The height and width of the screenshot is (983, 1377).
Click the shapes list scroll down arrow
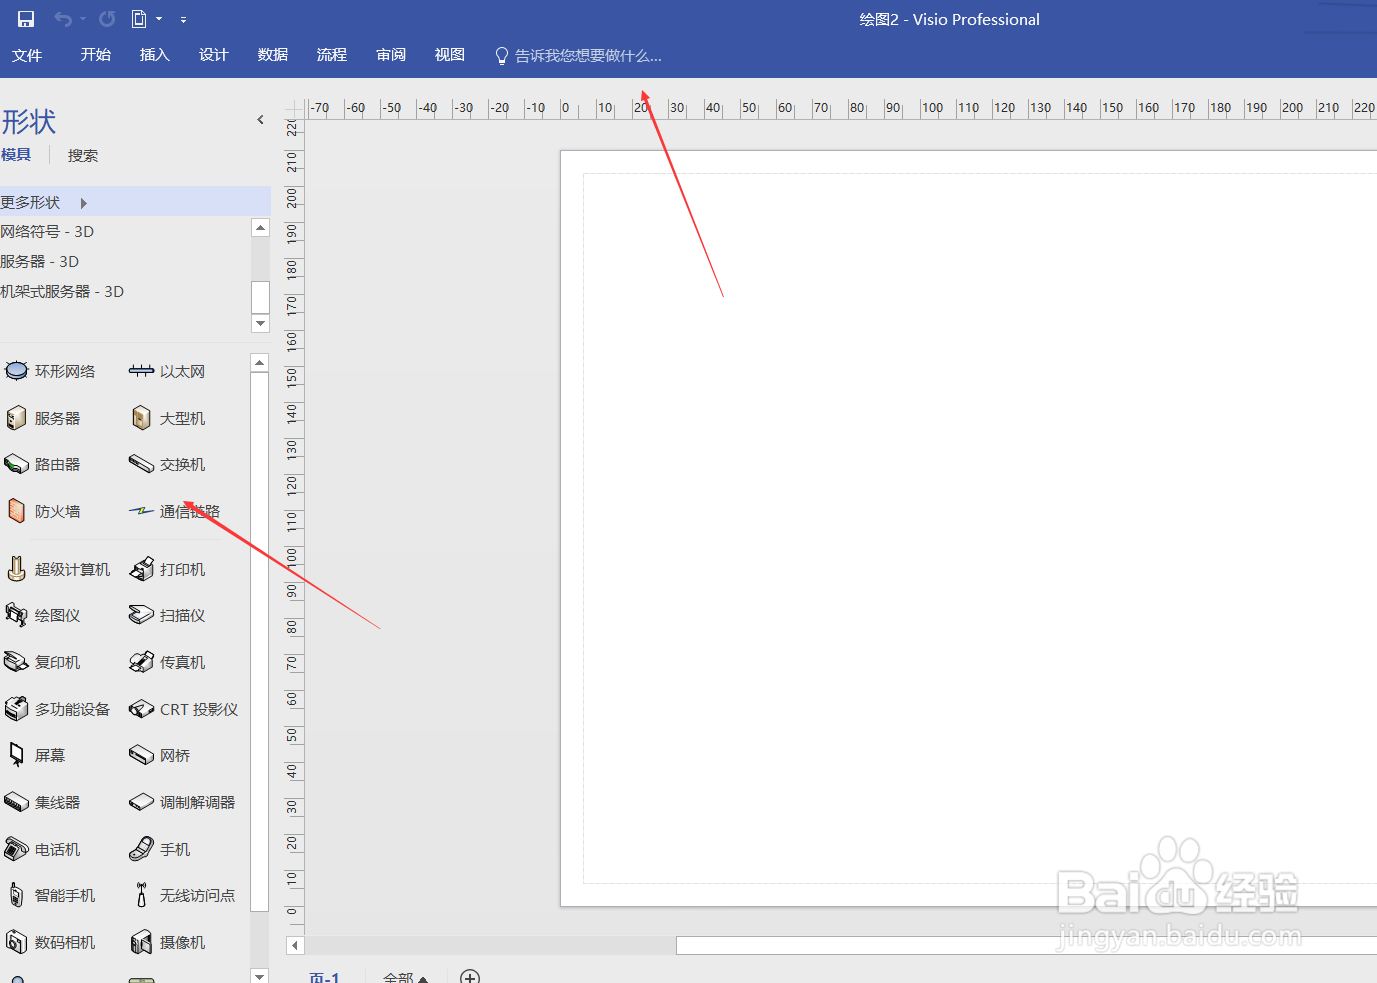(260, 976)
